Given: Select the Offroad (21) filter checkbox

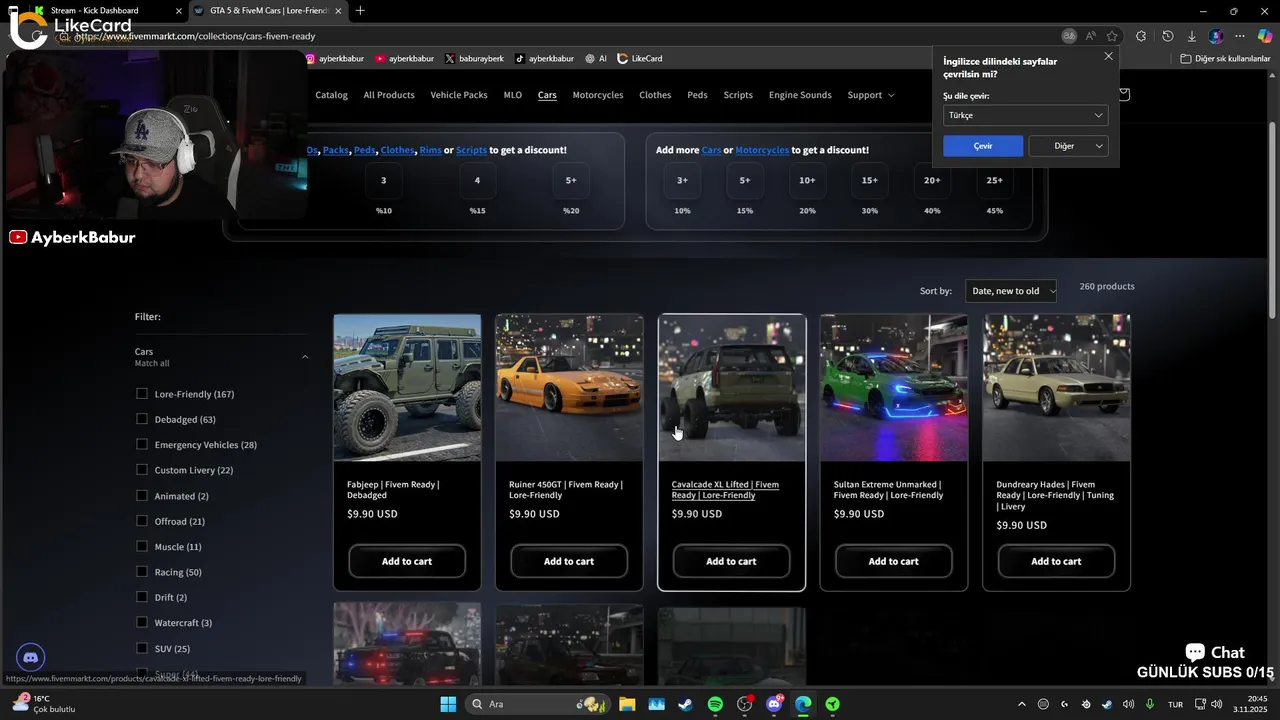Looking at the screenshot, I should (142, 521).
